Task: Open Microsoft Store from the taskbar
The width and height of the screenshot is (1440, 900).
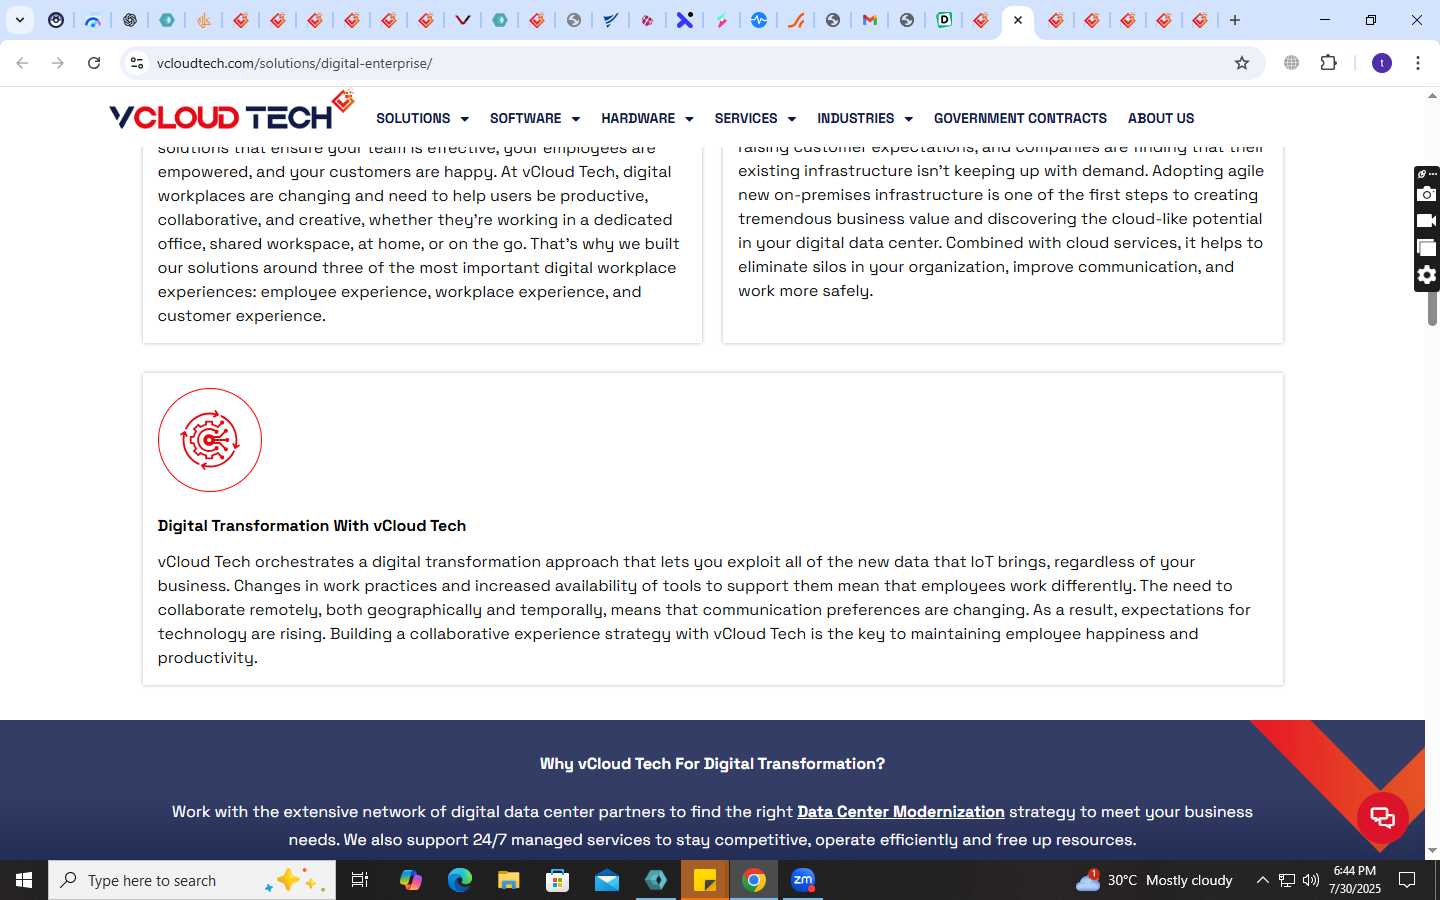Action: point(558,880)
